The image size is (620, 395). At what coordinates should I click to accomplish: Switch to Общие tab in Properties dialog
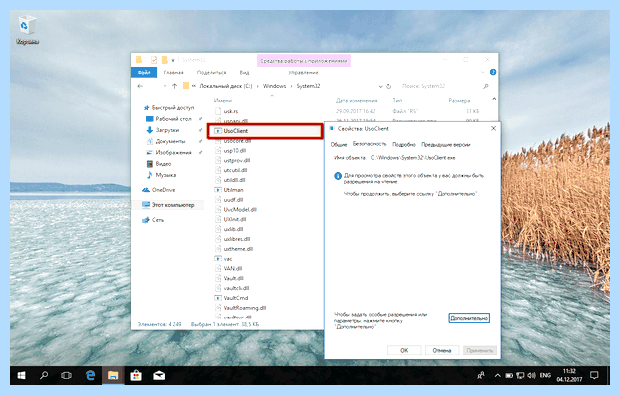click(x=339, y=144)
